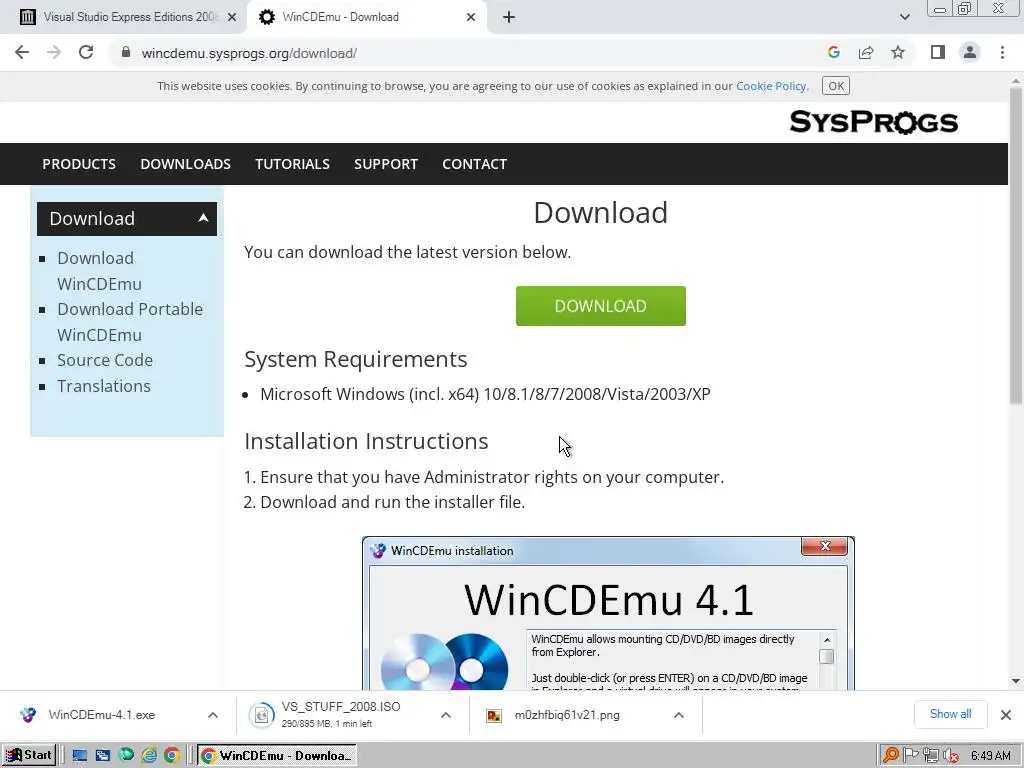Click the taskbar clock showing 6:49 AM

[991, 756]
